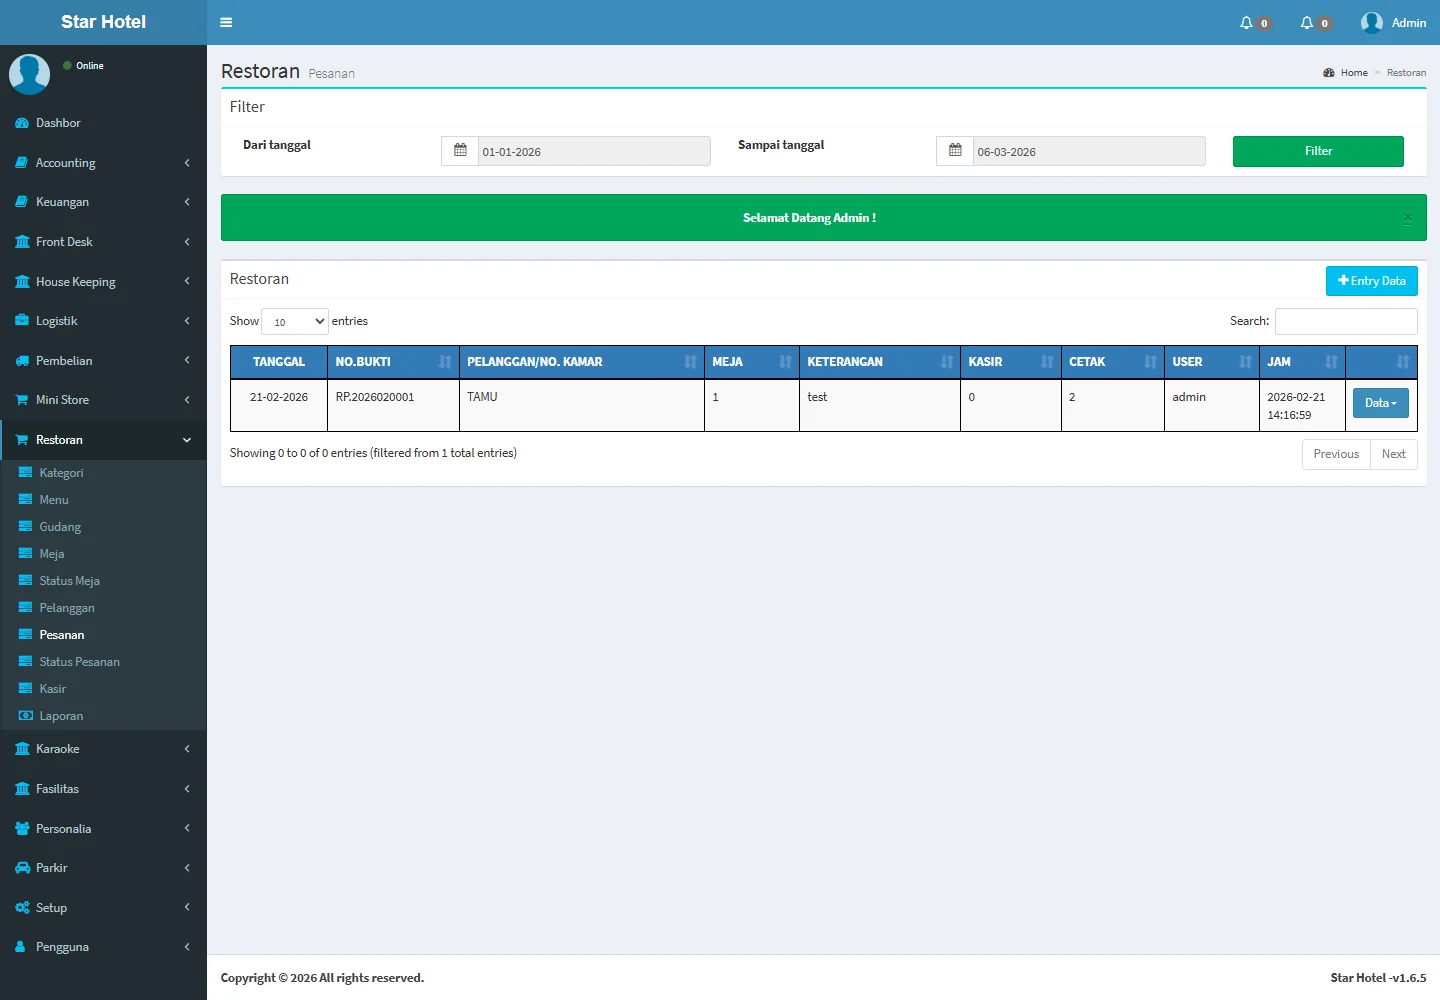Click the Entry Data button
This screenshot has width=1440, height=1000.
click(x=1371, y=281)
